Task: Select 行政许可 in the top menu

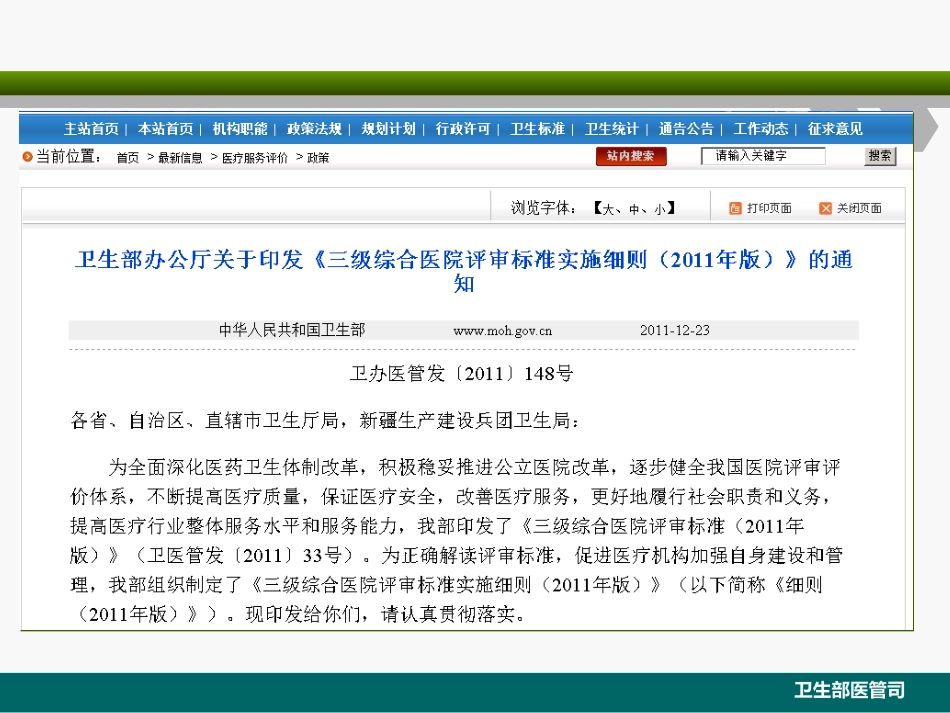Action: 463,129
